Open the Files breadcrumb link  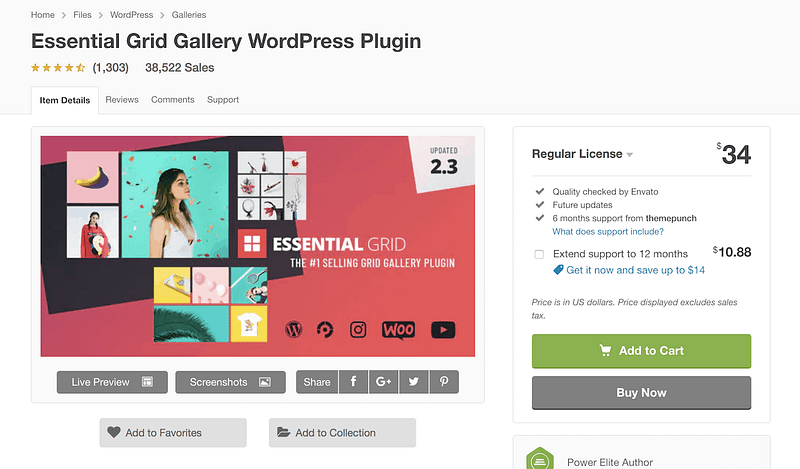(82, 15)
